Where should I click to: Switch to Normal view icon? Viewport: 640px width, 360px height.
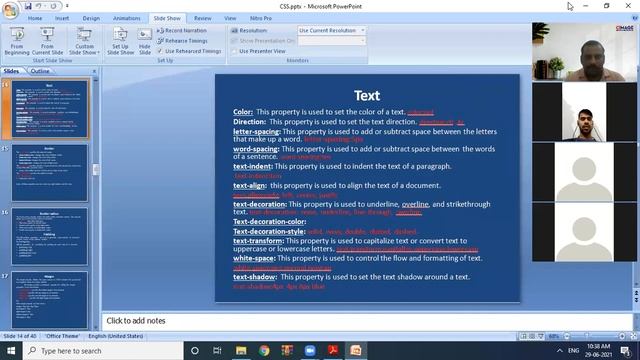click(x=523, y=336)
